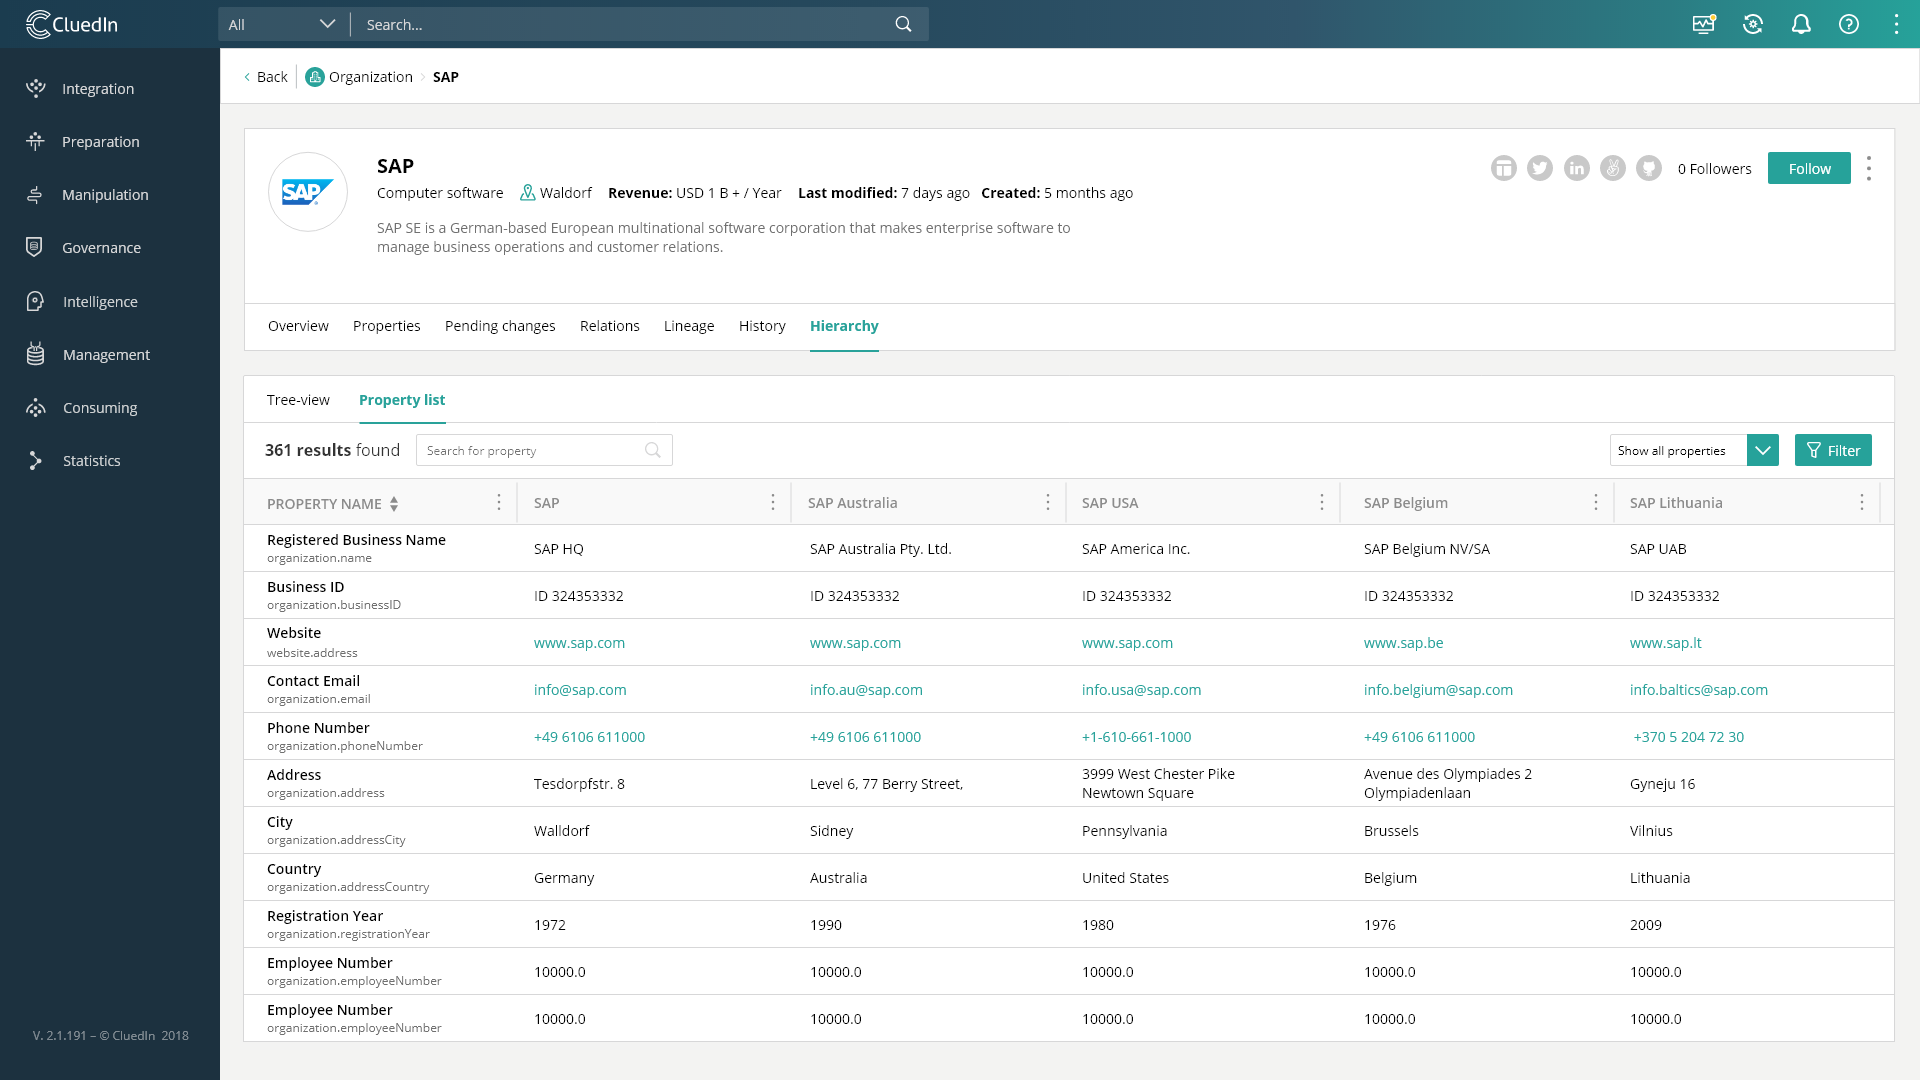Open the Consuming section icon
The height and width of the screenshot is (1080, 1920).
click(36, 407)
